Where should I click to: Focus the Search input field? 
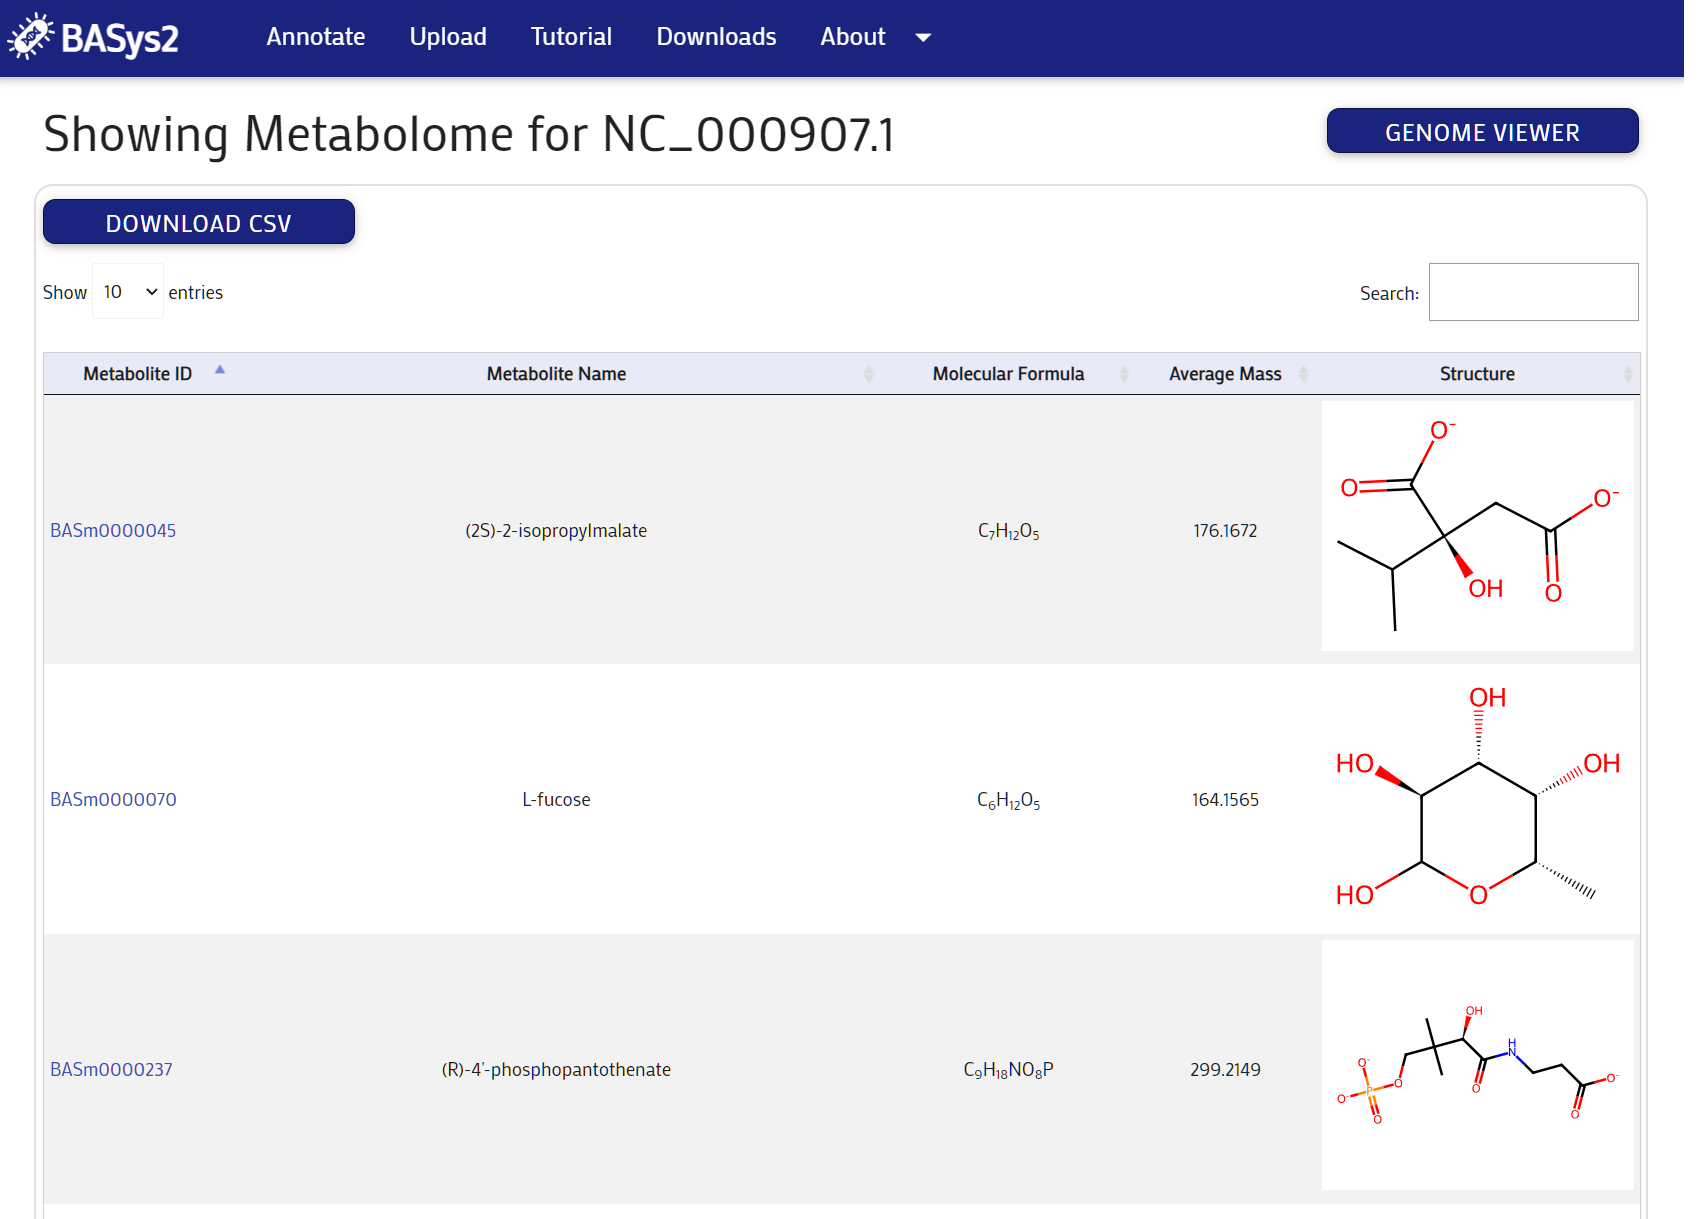point(1533,292)
